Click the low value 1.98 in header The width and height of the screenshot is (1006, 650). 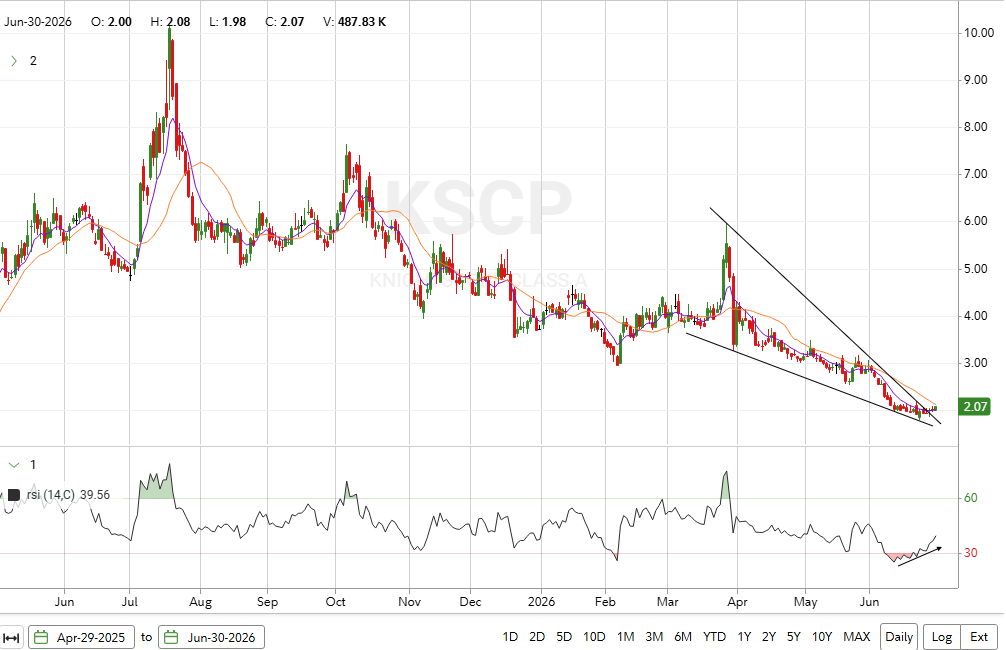click(x=234, y=22)
